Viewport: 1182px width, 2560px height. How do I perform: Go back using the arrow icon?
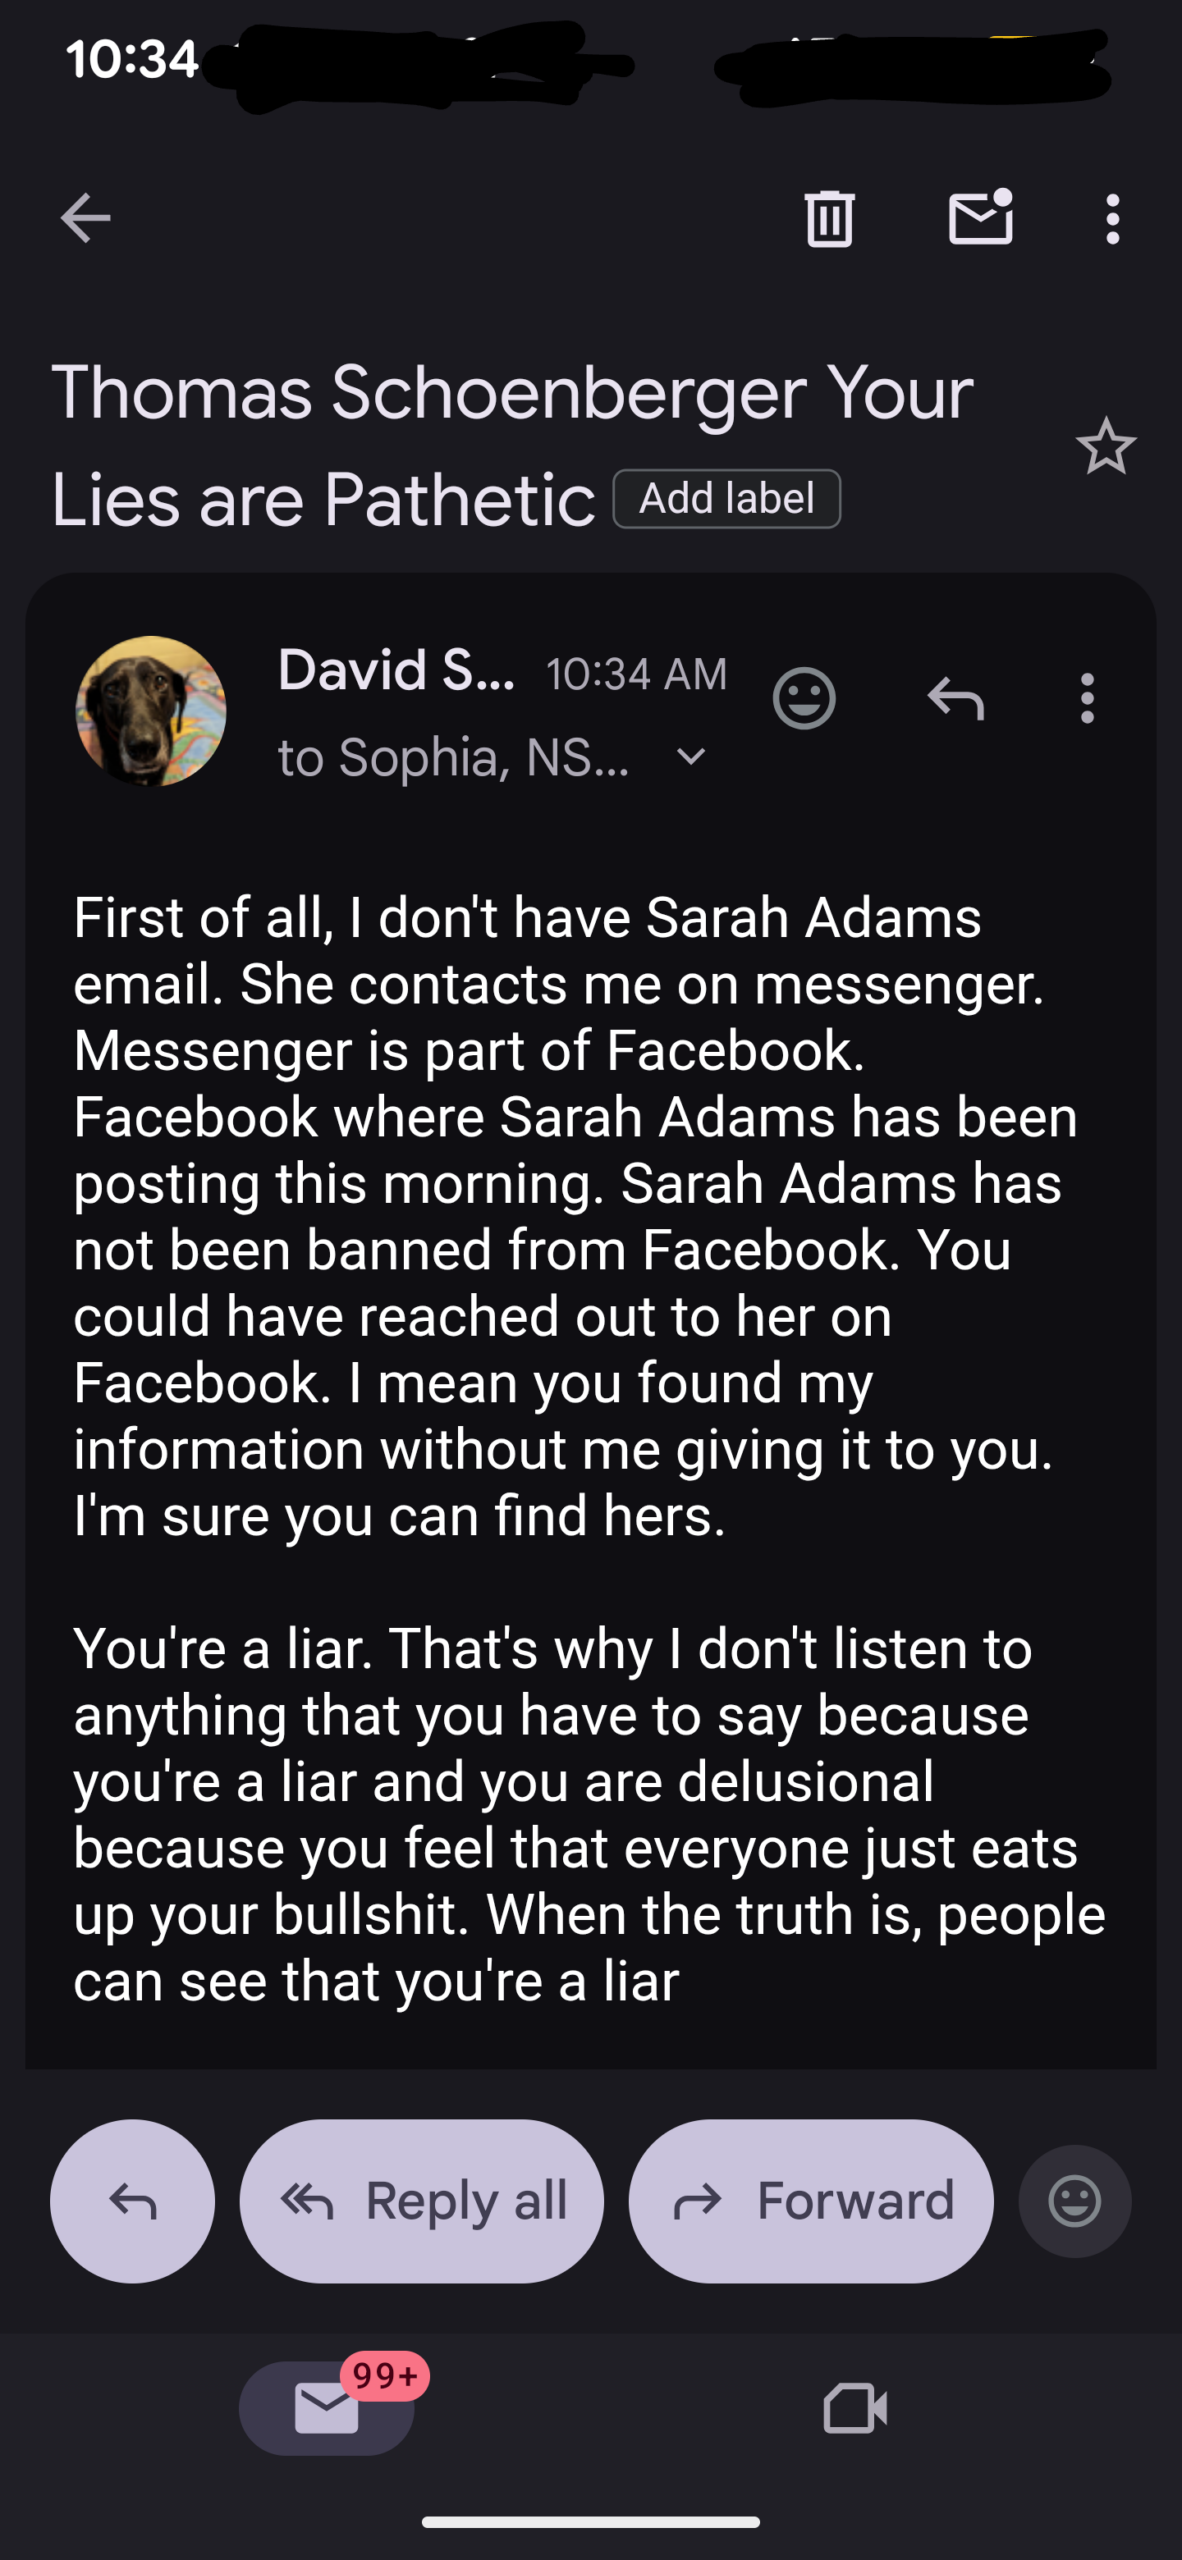pos(85,218)
